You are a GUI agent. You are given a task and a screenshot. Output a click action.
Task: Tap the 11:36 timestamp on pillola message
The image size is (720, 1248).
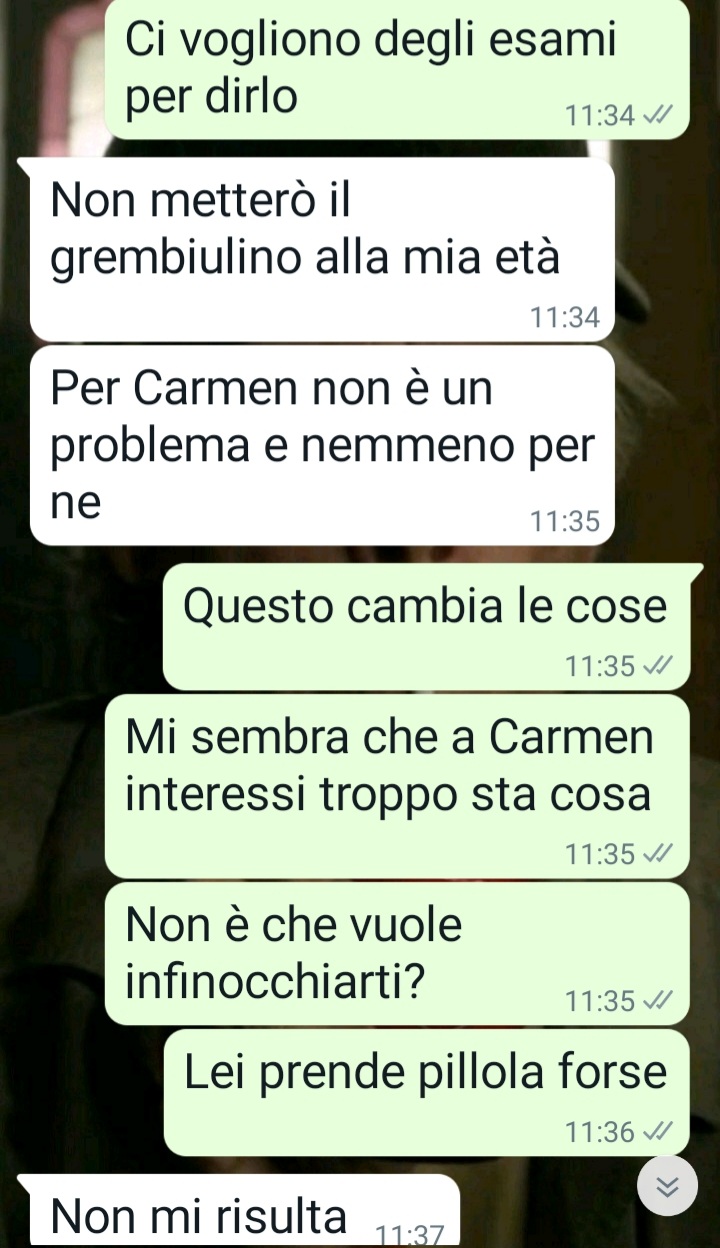(600, 1132)
